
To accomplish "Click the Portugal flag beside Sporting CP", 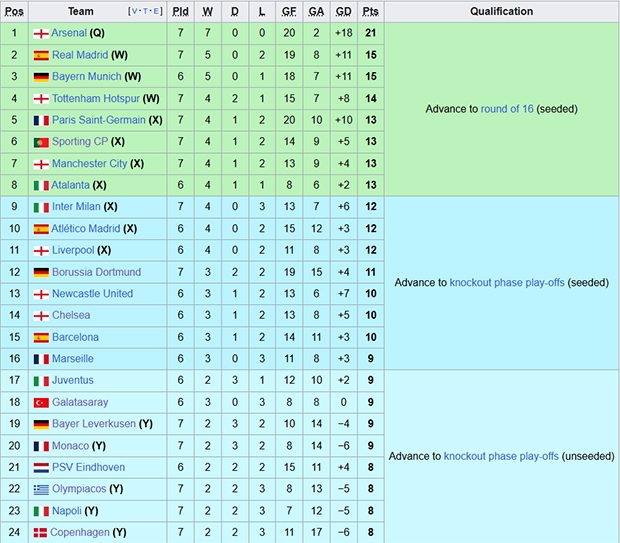I will pyautogui.click(x=41, y=142).
